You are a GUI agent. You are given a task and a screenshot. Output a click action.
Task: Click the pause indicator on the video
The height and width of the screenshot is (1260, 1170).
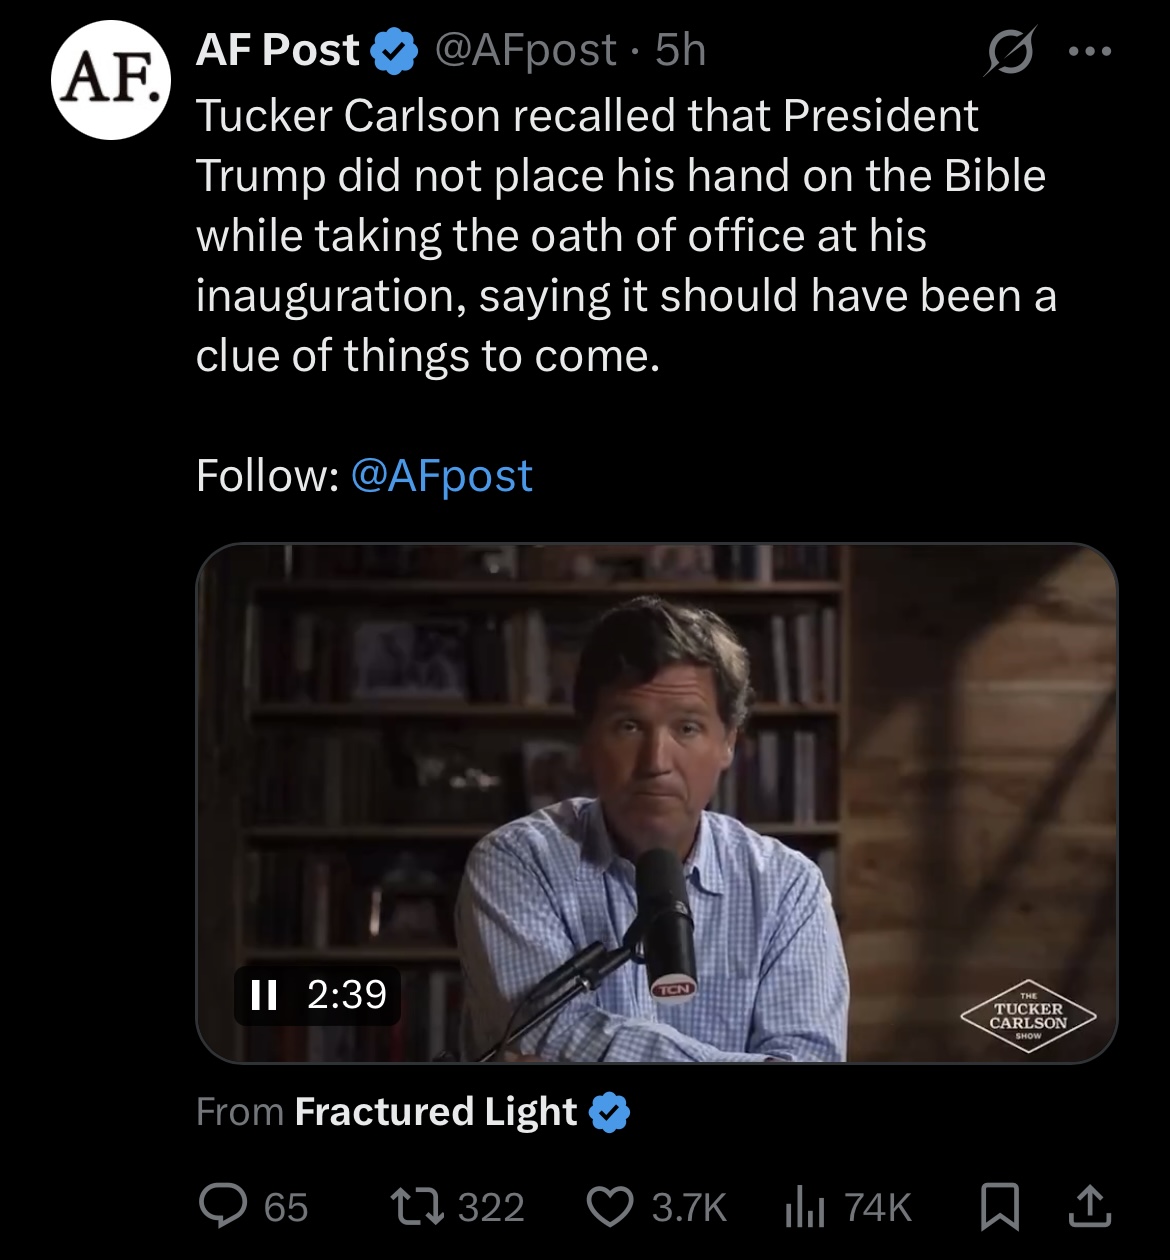[x=264, y=994]
